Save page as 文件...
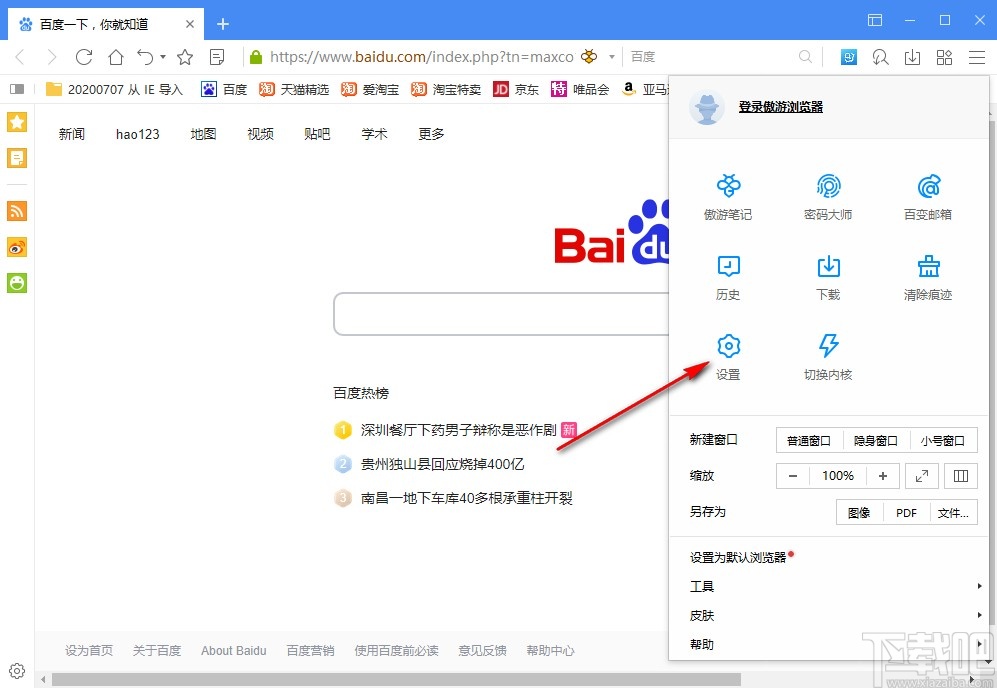Viewport: 997px width, 688px height. (x=953, y=513)
